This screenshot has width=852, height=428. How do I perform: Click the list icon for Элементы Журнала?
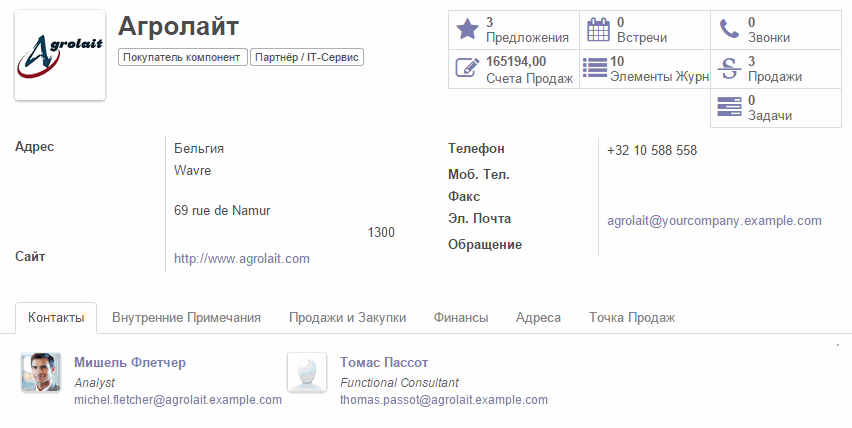(595, 68)
